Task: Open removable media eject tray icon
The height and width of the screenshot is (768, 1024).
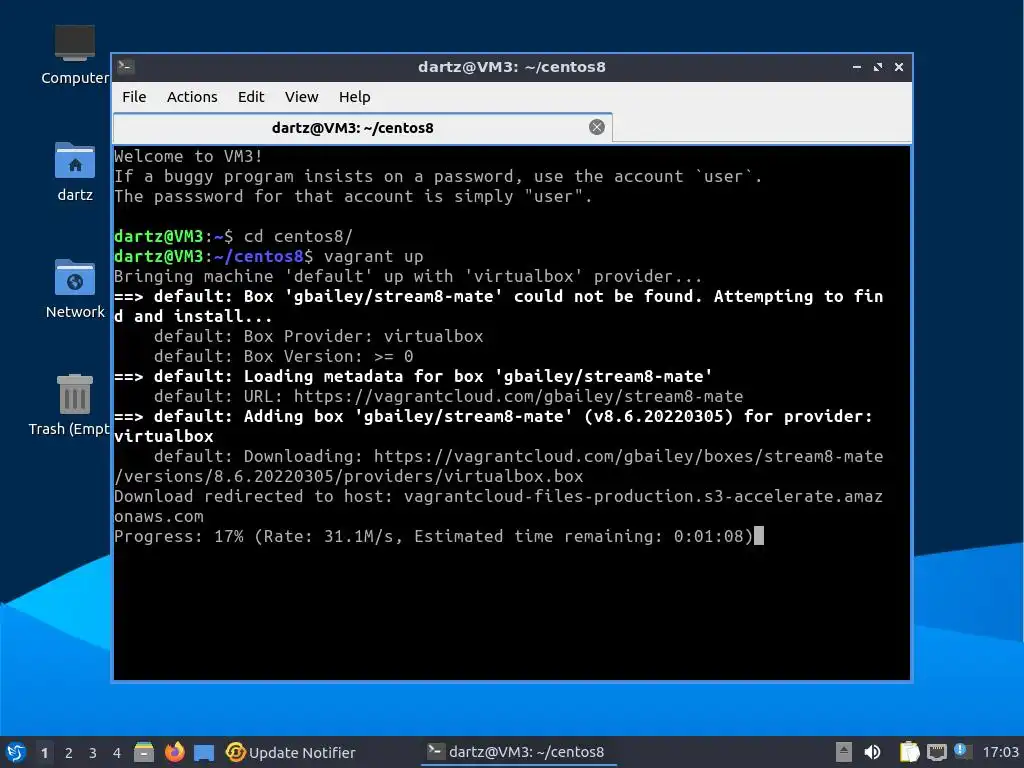Action: [x=844, y=752]
